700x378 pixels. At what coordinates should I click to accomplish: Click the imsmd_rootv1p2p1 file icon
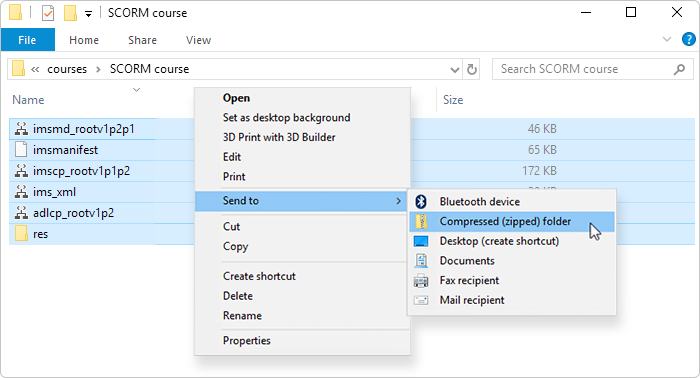point(21,129)
